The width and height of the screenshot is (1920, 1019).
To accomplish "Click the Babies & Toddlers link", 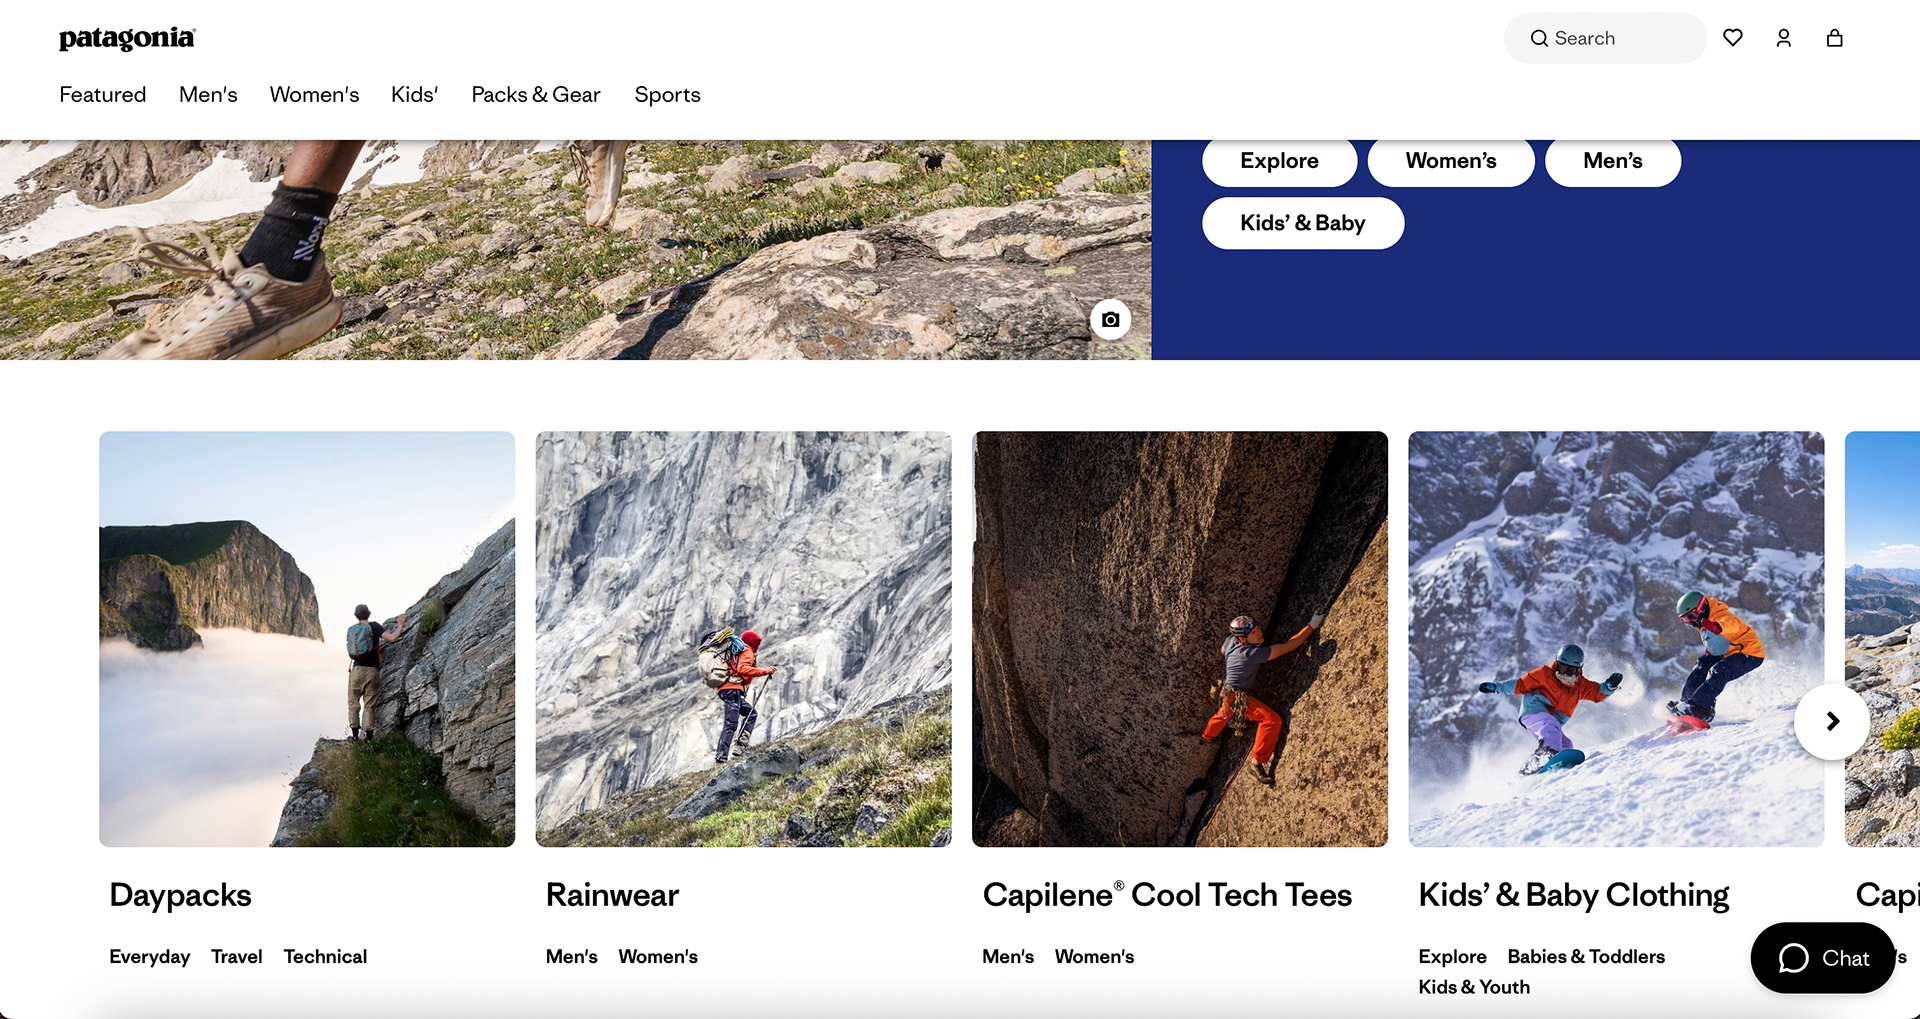I will click(1586, 956).
